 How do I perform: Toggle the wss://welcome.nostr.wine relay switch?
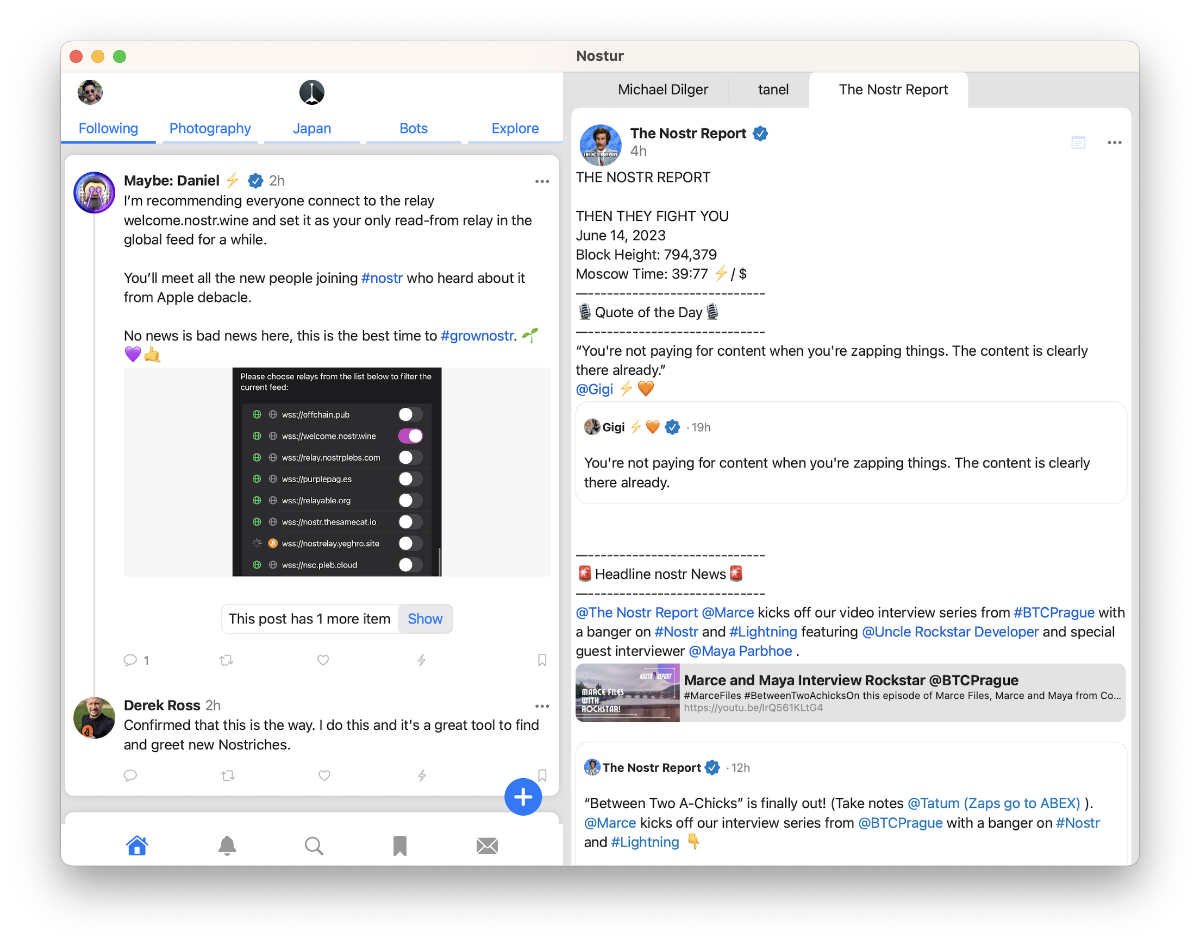point(410,436)
